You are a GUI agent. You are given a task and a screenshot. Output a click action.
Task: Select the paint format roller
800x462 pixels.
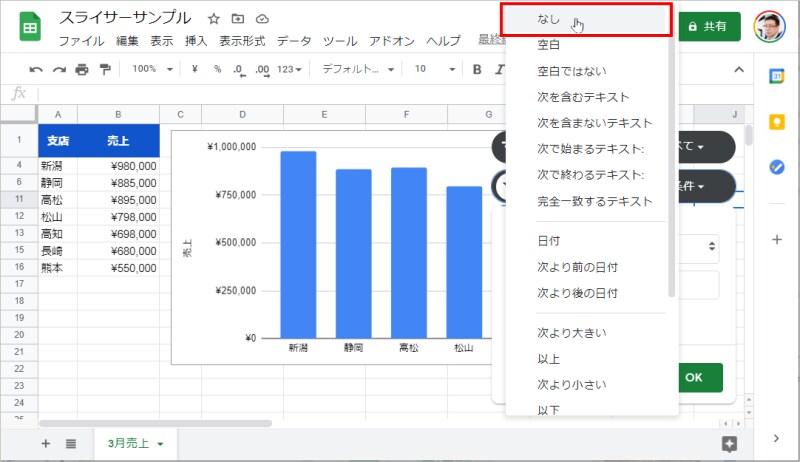coord(105,69)
